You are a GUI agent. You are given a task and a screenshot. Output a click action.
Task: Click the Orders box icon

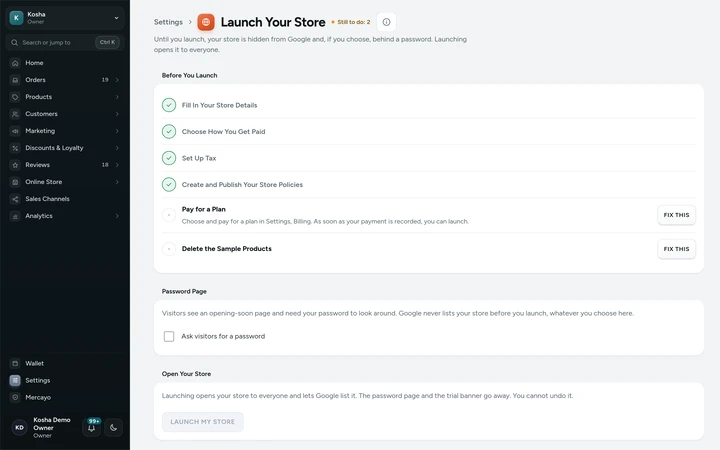(15, 80)
